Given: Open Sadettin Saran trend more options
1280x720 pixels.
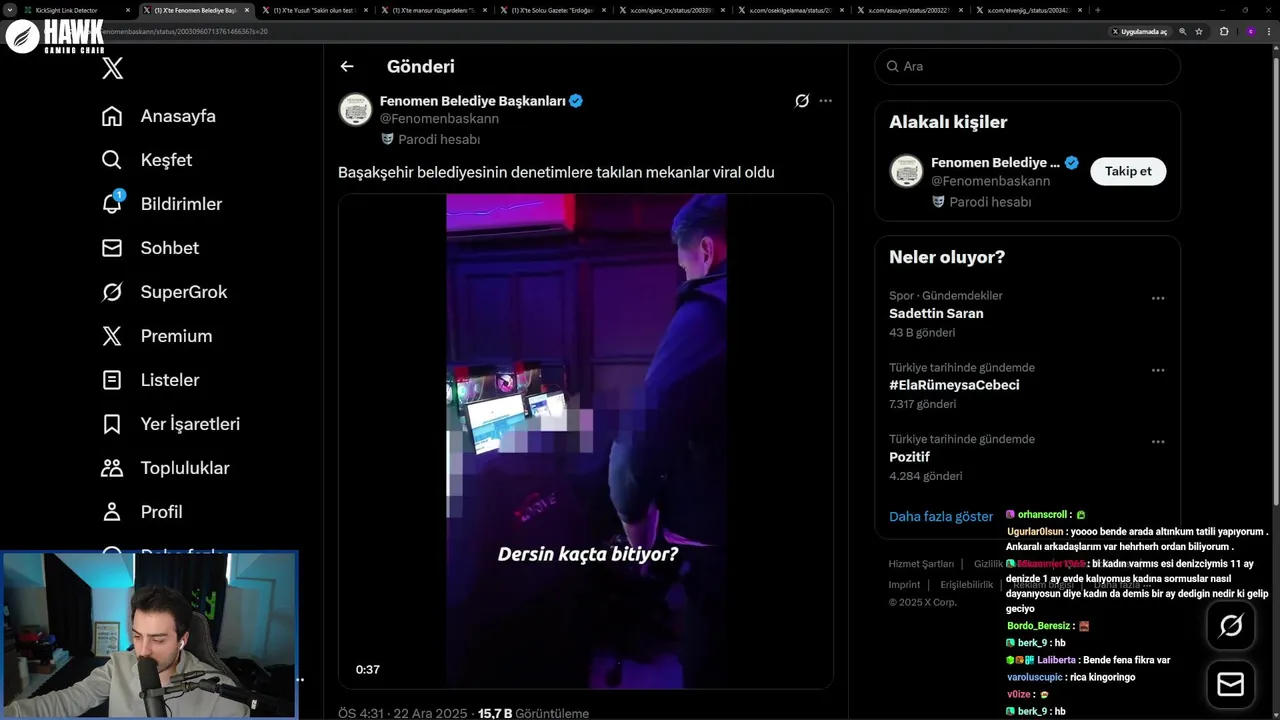Looking at the screenshot, I should (1157, 298).
